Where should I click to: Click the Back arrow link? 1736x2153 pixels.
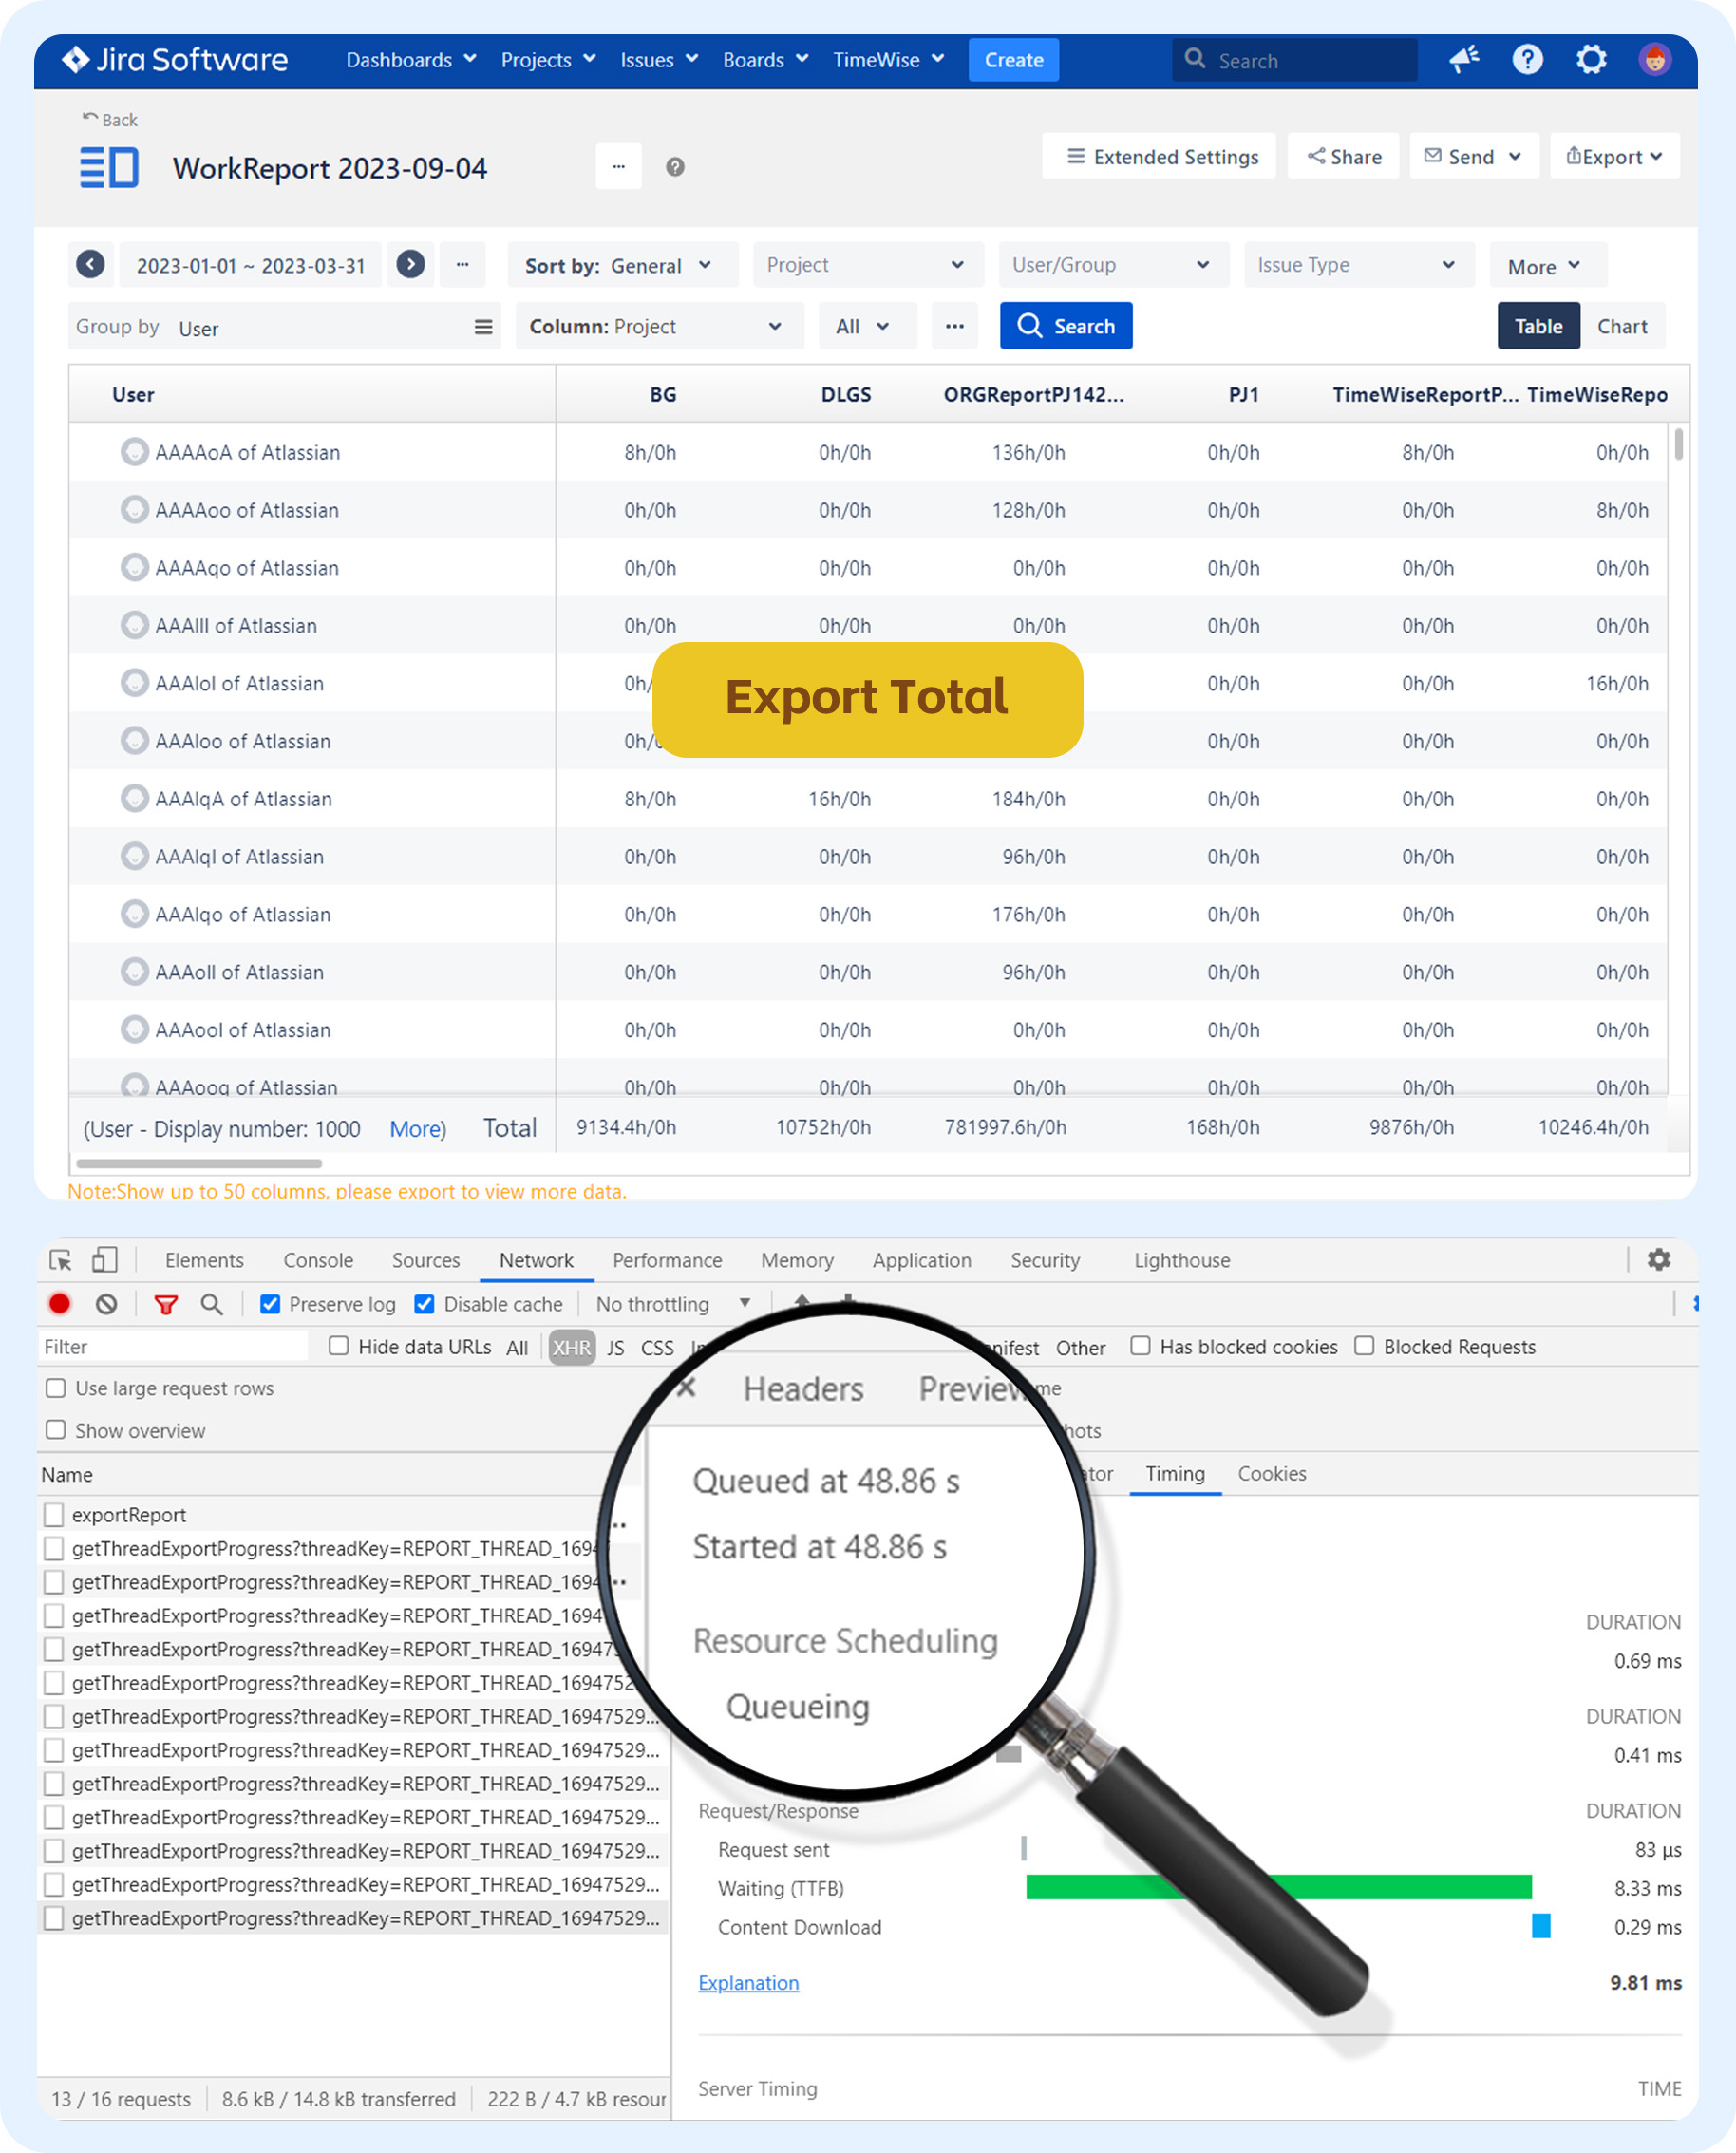tap(110, 120)
